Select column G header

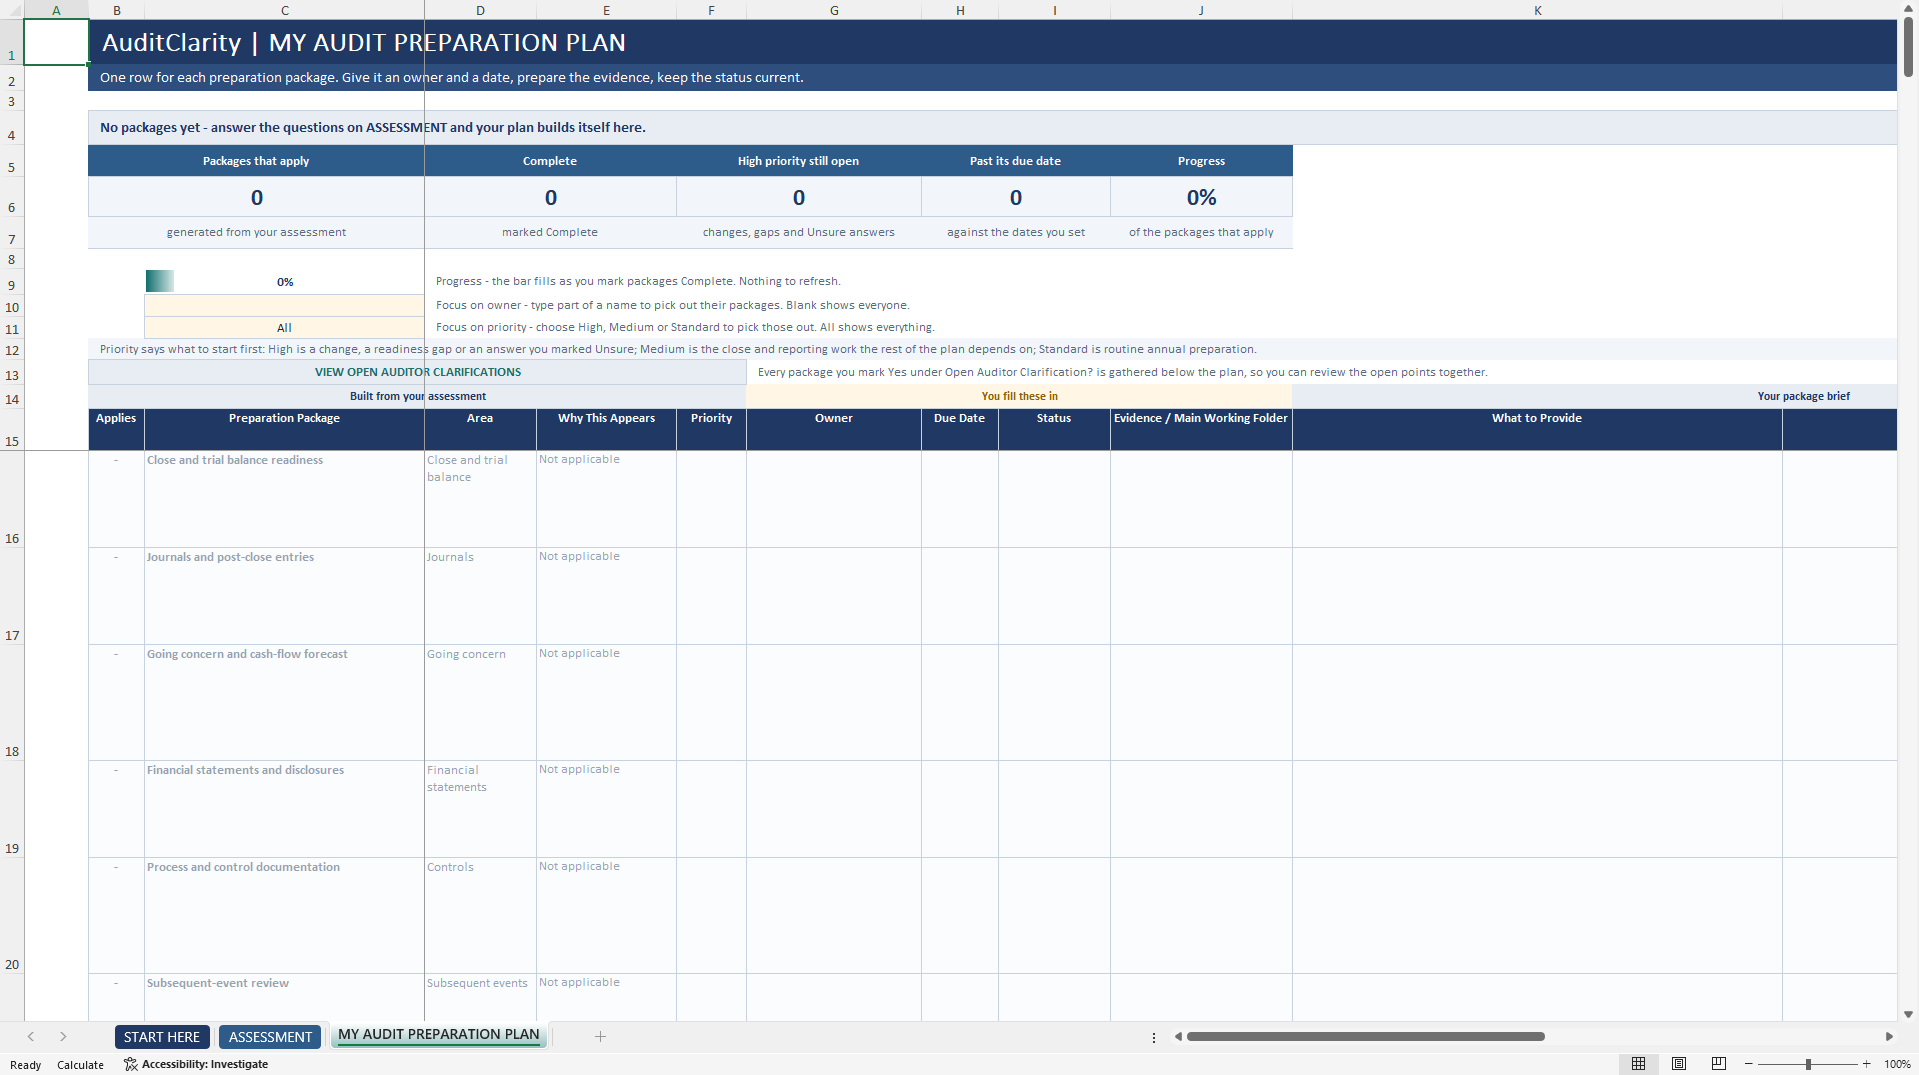(x=834, y=10)
